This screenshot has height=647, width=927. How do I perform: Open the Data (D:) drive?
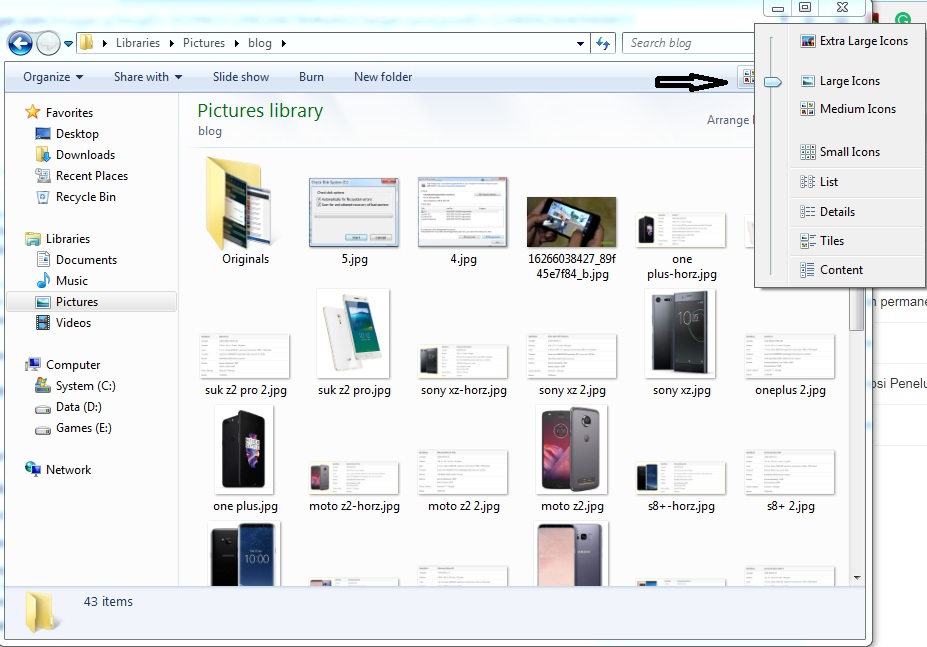(x=77, y=407)
